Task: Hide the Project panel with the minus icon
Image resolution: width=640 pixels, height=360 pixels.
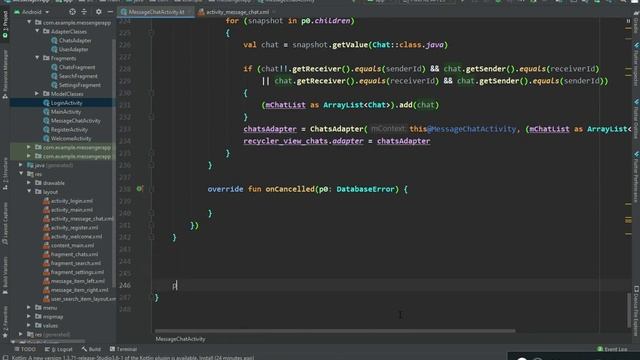Action: coord(110,12)
